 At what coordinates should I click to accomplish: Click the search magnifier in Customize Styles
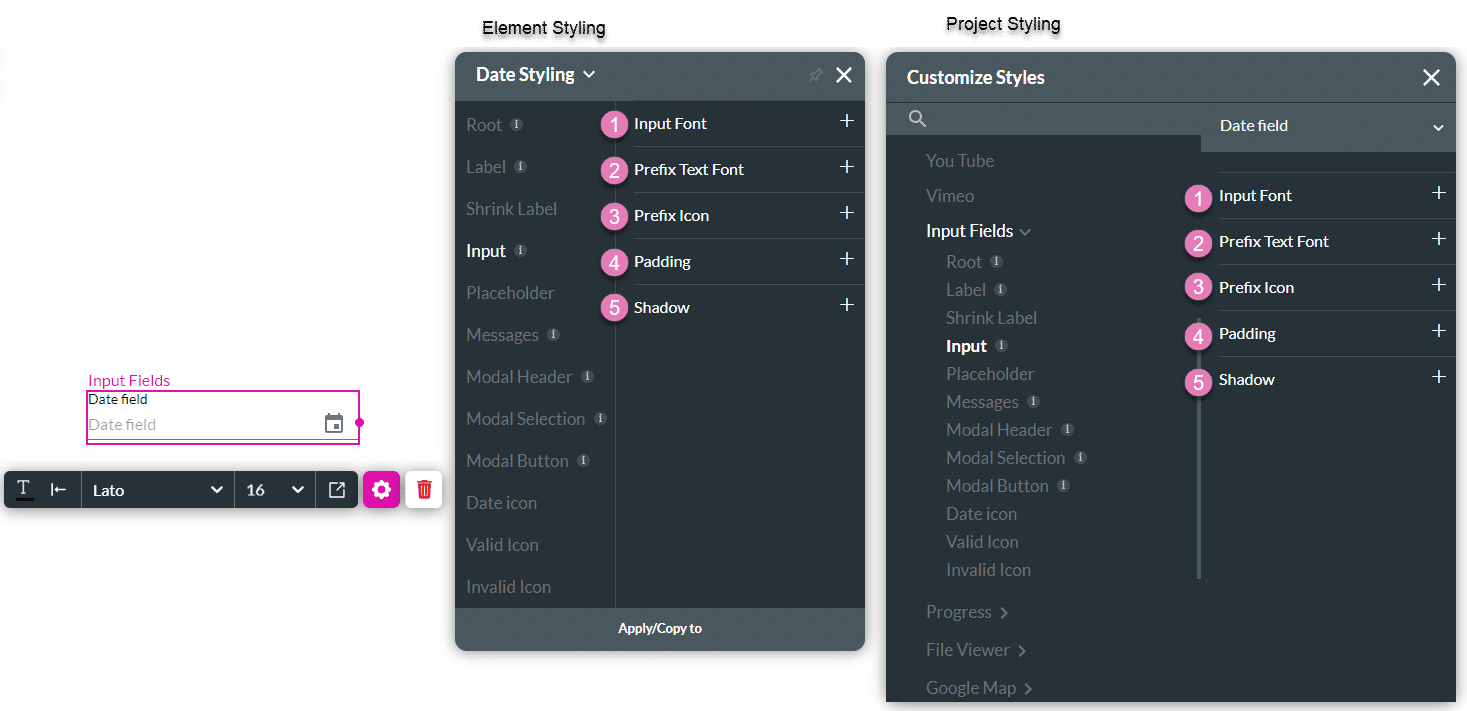[x=916, y=118]
